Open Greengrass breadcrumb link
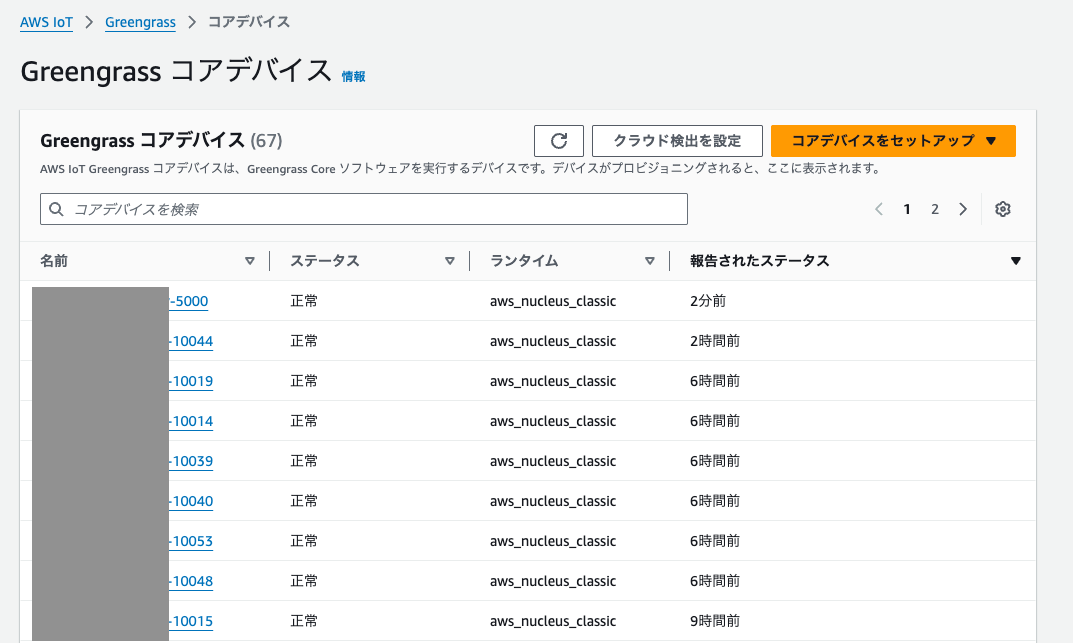 click(140, 23)
